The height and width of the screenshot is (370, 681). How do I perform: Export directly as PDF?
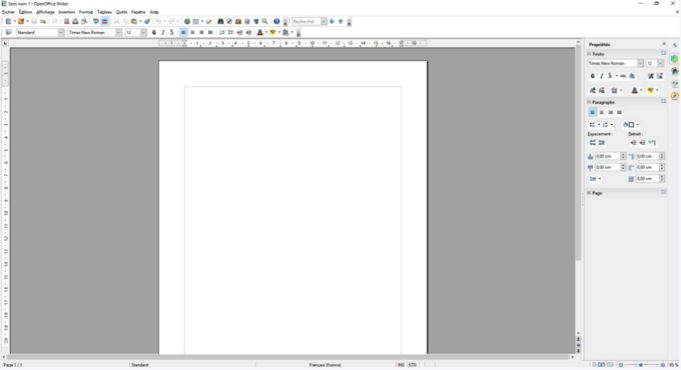[x=66, y=21]
